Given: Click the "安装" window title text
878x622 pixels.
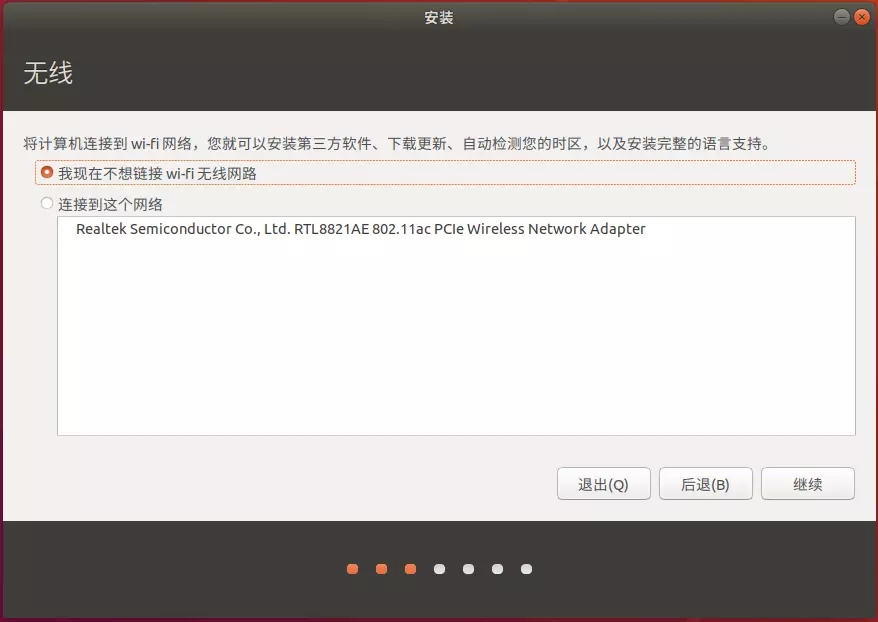Looking at the screenshot, I should [439, 17].
